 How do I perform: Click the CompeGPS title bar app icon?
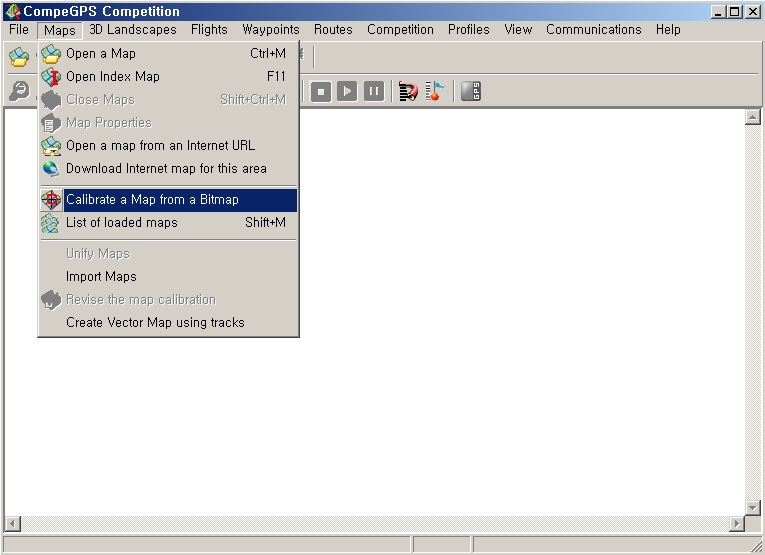point(13,11)
